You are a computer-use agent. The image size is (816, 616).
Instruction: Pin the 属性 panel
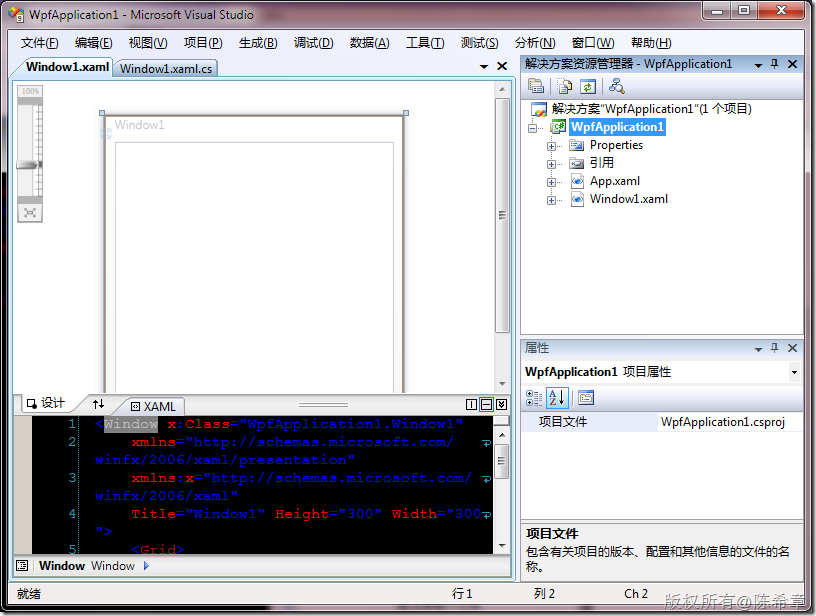pyautogui.click(x=774, y=348)
